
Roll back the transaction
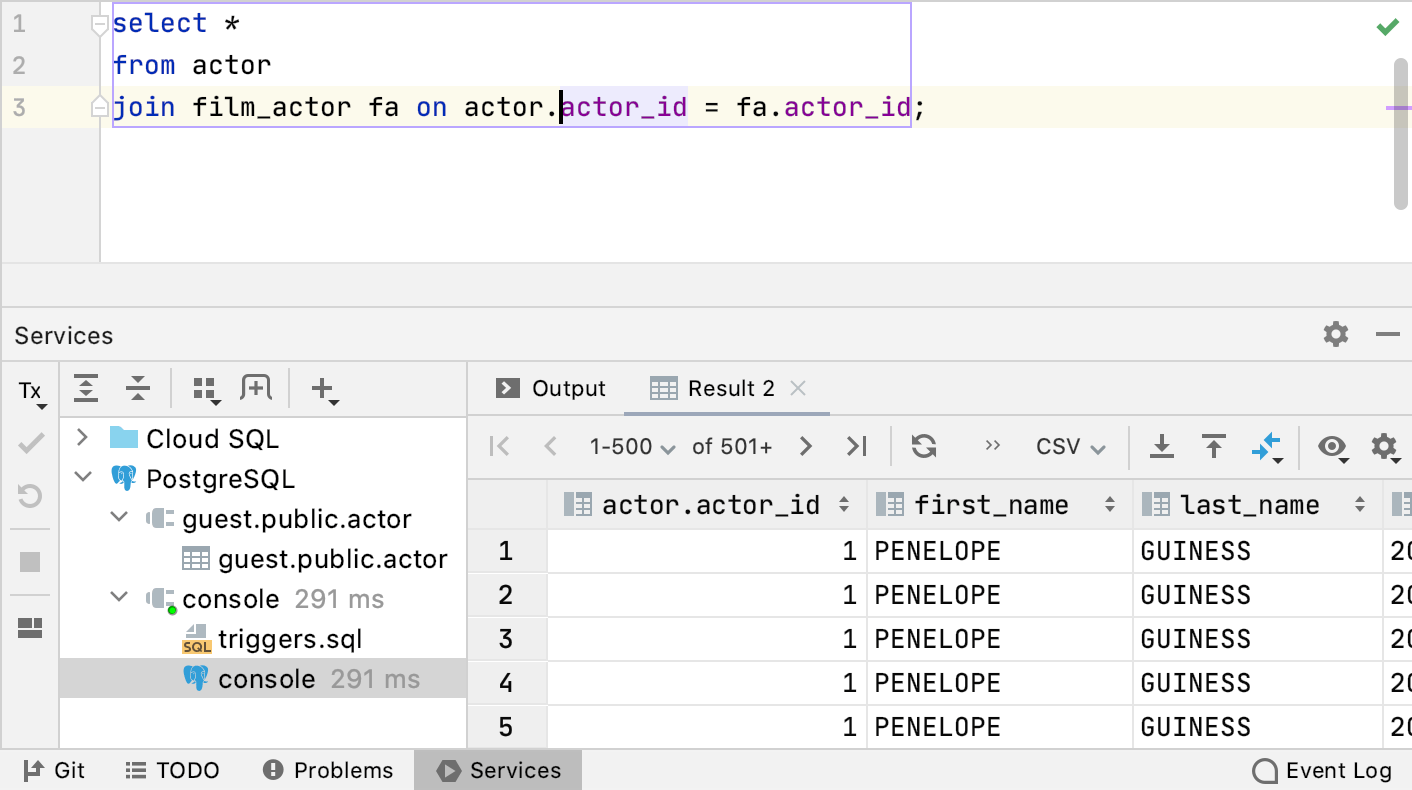coord(30,496)
